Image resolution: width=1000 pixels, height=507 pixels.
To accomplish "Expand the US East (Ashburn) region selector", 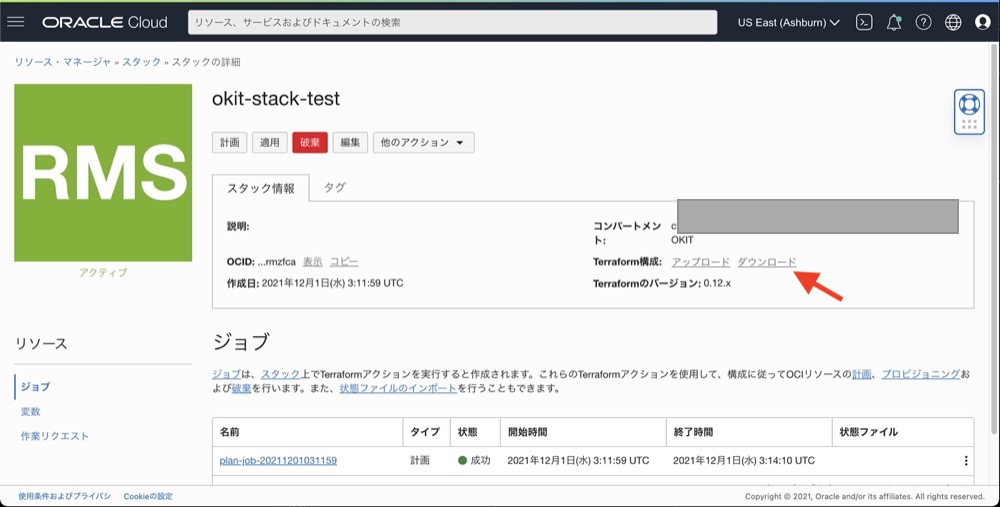I will click(x=788, y=22).
